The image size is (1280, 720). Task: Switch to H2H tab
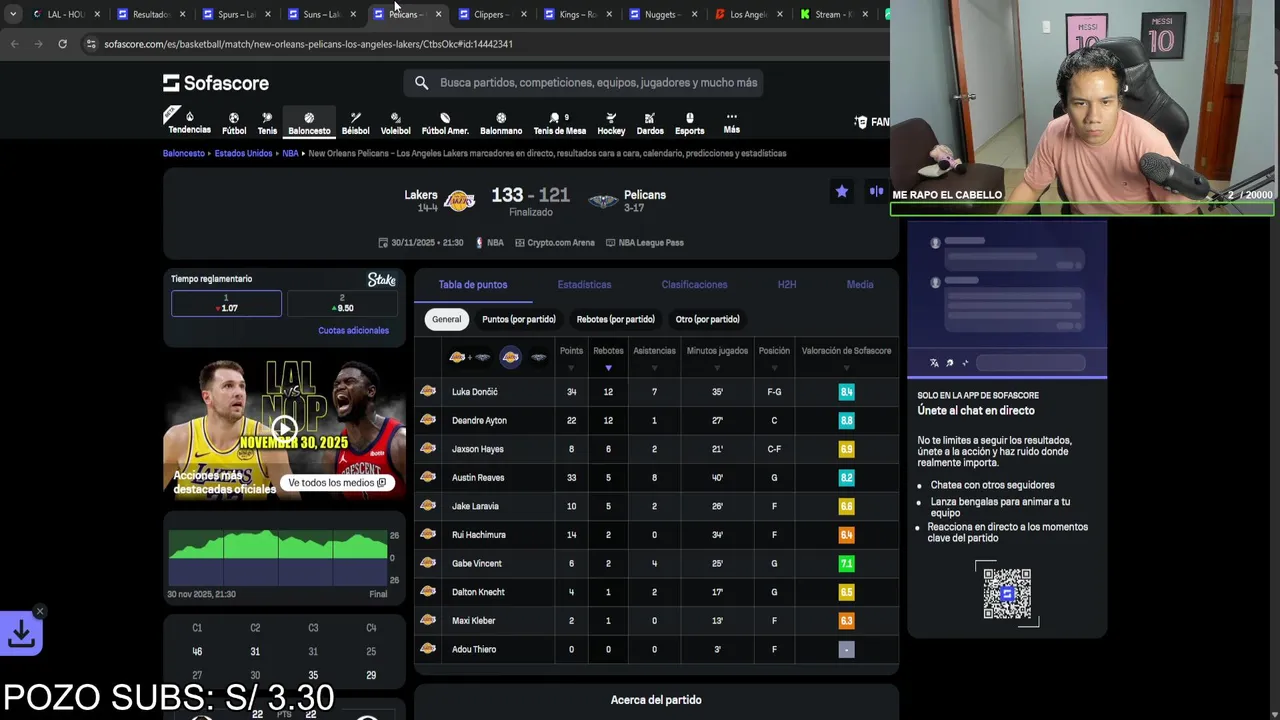click(787, 285)
